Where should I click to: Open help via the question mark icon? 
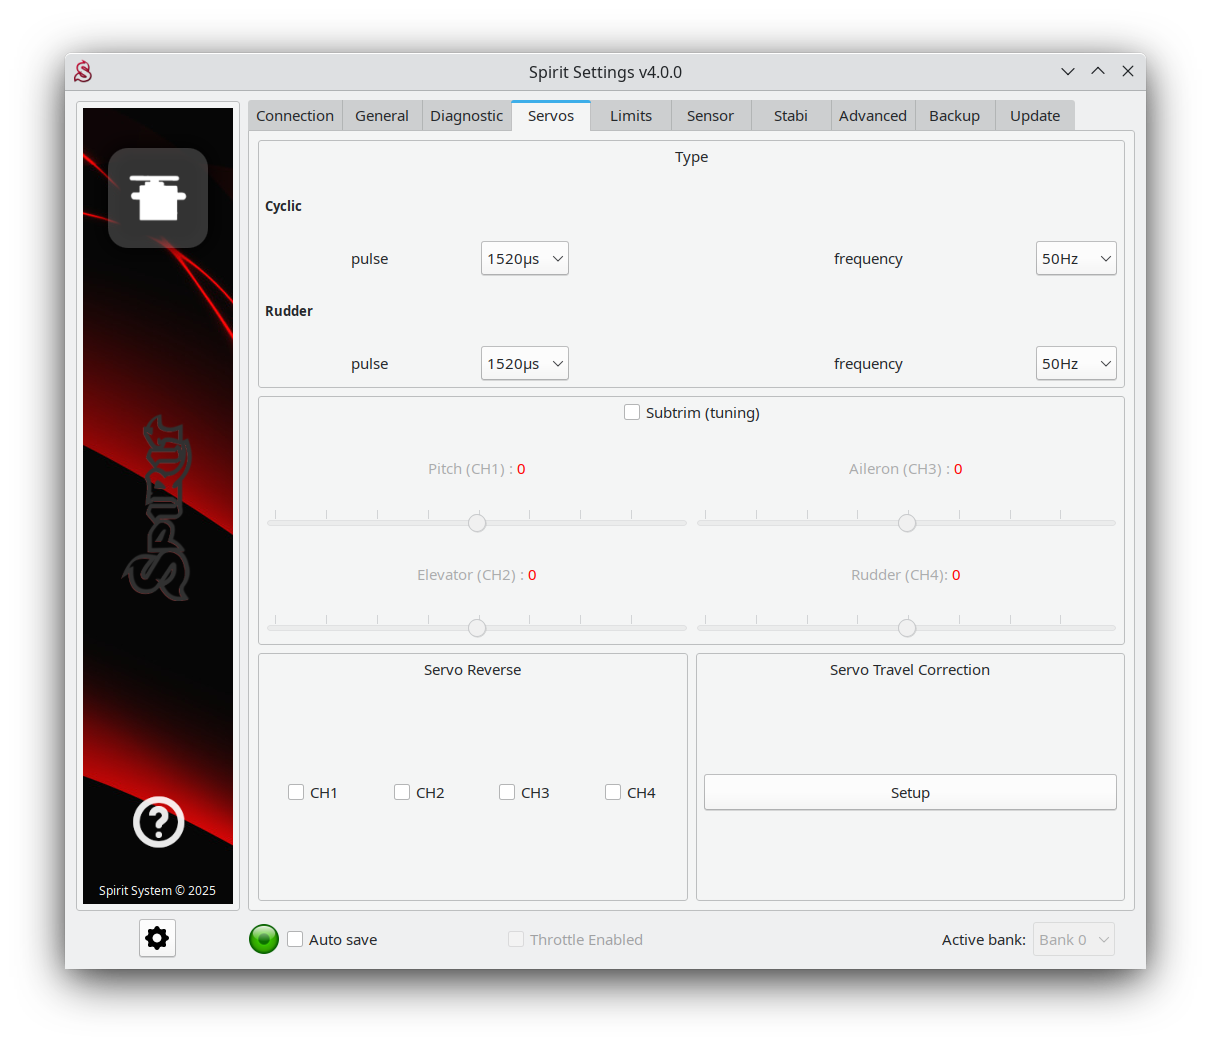pyautogui.click(x=158, y=822)
